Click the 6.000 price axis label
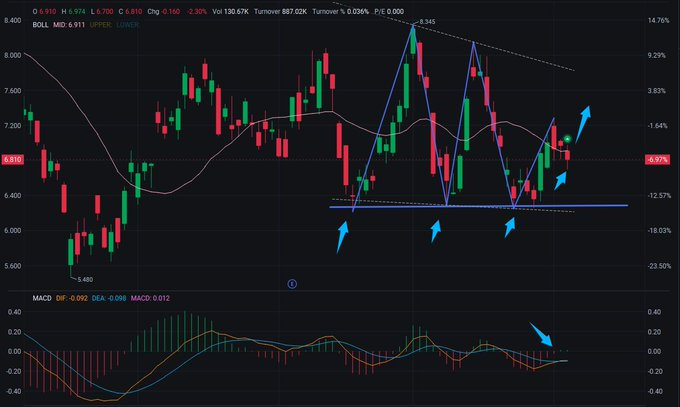The width and height of the screenshot is (680, 407). coord(12,230)
